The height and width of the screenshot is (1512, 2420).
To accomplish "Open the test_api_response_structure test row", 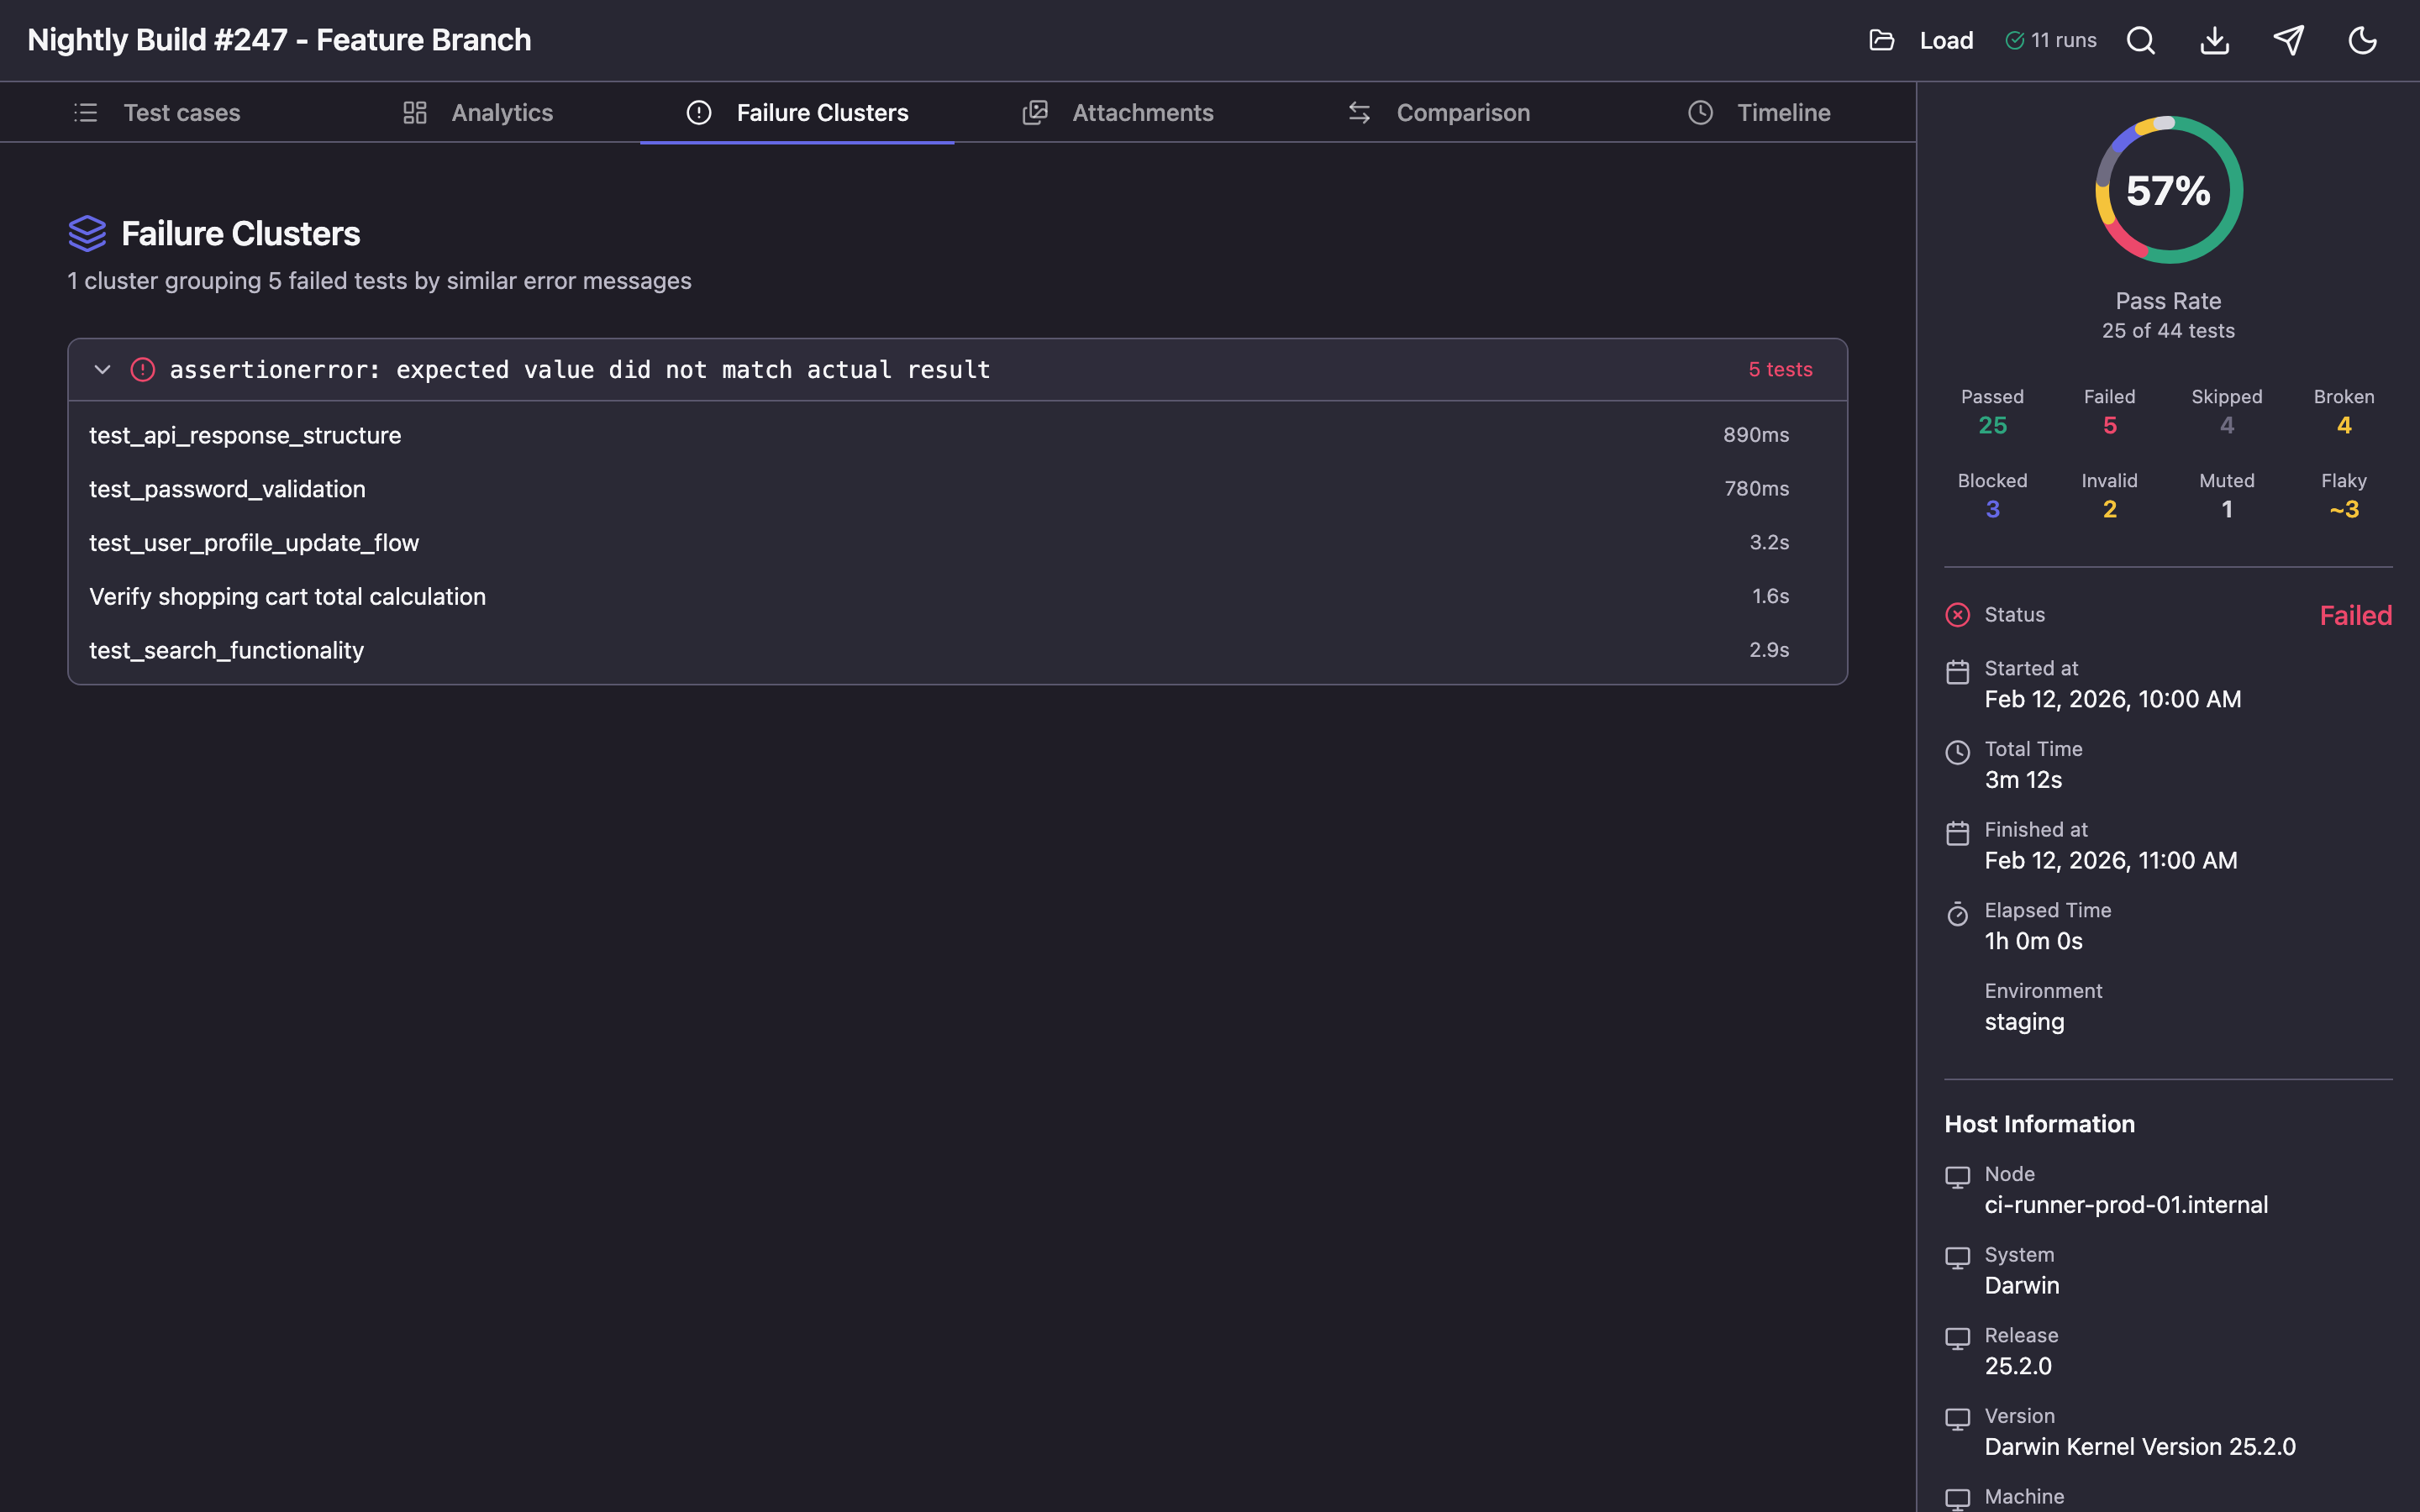I will click(x=245, y=435).
